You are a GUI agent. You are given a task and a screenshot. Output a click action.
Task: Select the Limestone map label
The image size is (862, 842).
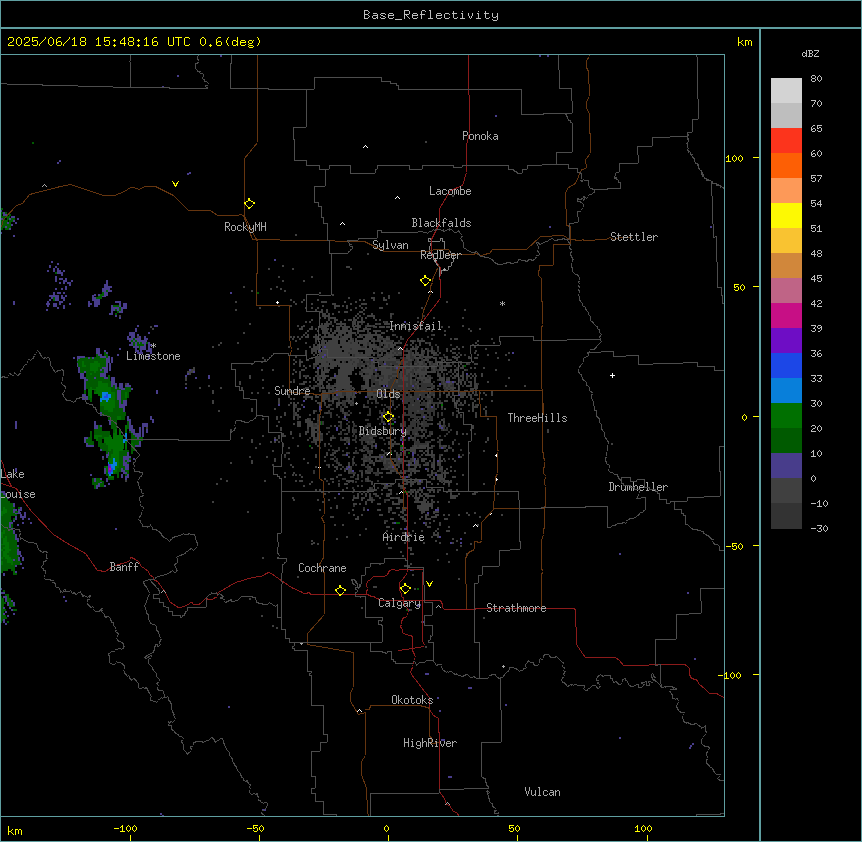tap(153, 356)
